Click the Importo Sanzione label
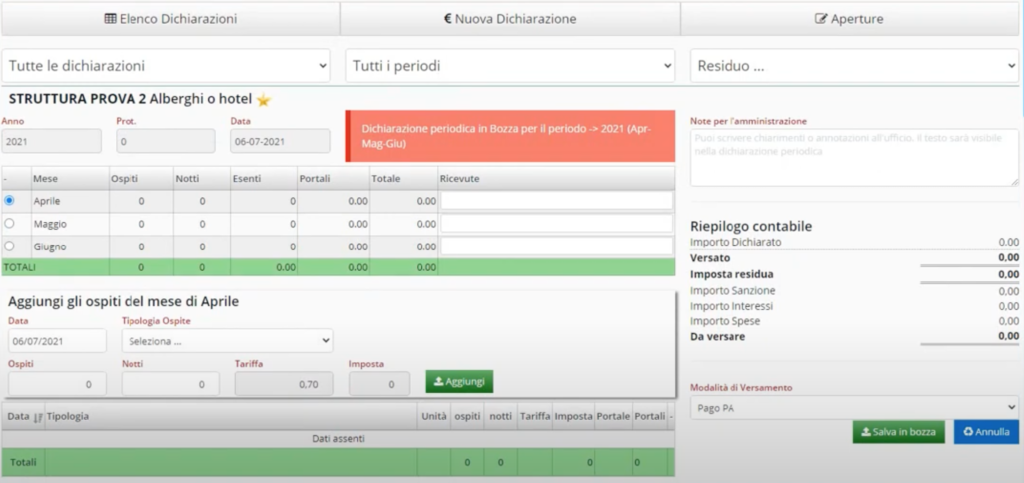This screenshot has height=483, width=1024. 733,290
